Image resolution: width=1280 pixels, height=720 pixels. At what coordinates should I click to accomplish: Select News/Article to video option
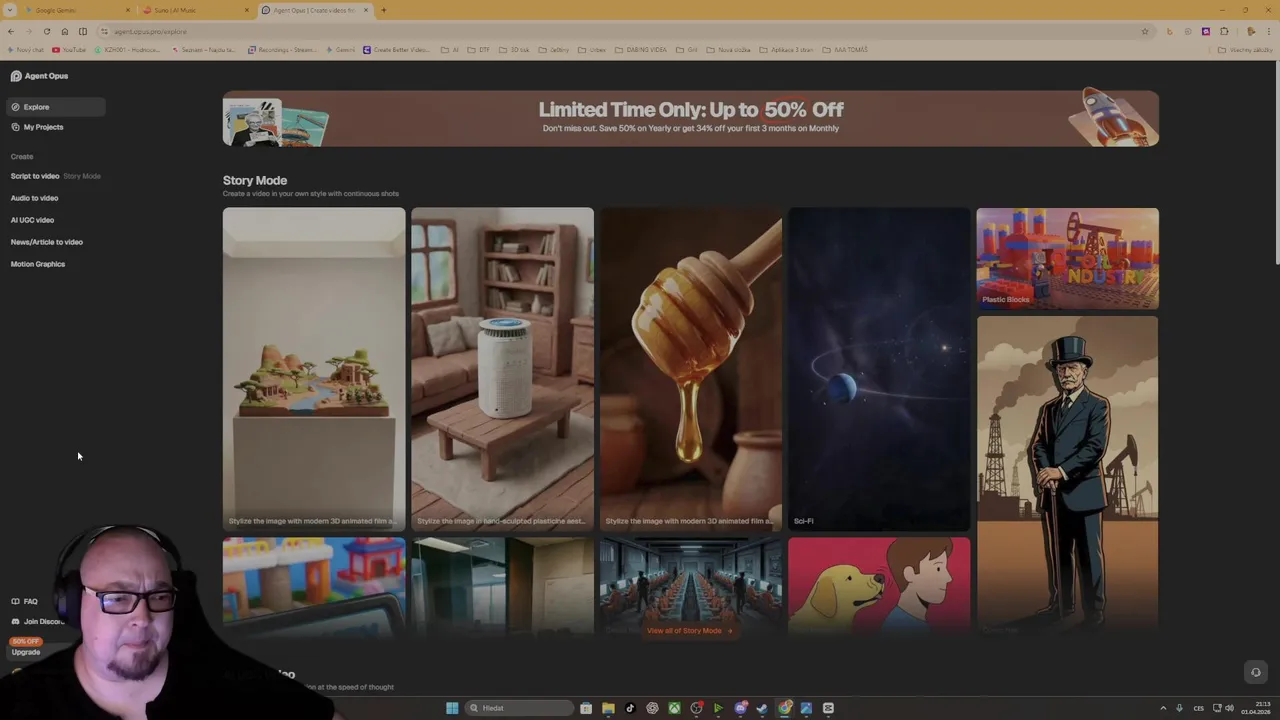[46, 242]
